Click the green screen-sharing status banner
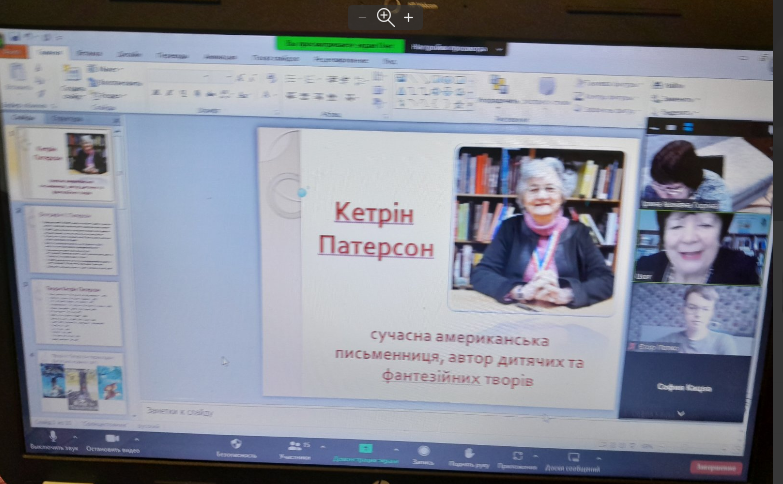783x484 pixels. (341, 45)
